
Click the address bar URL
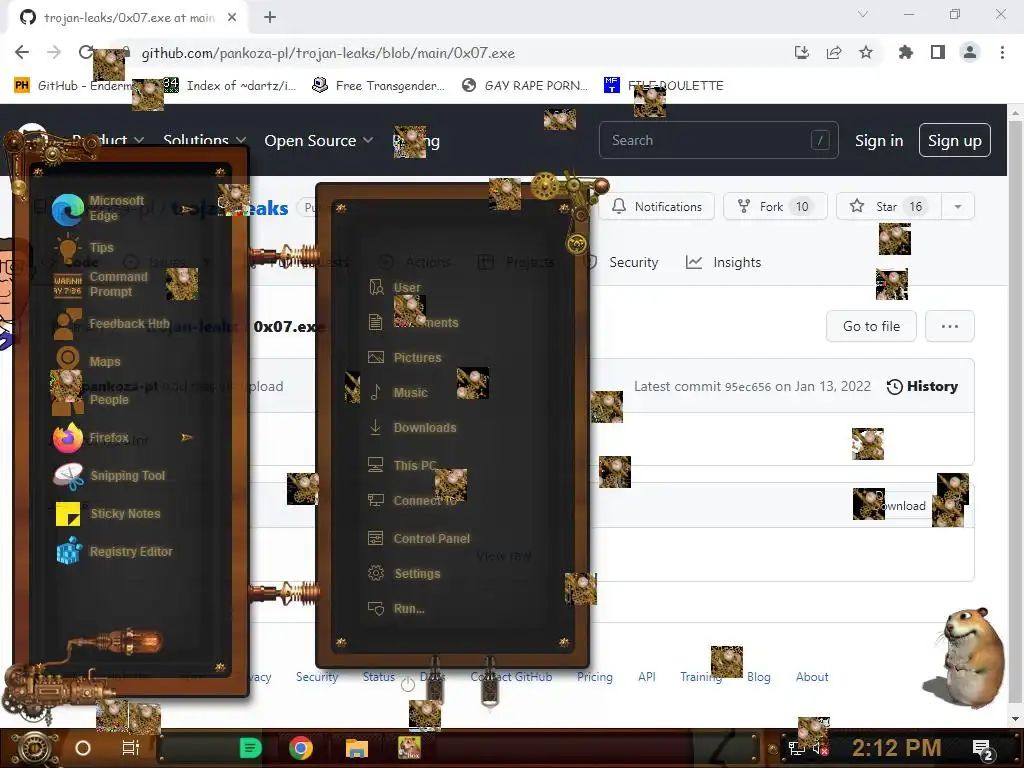click(x=328, y=53)
